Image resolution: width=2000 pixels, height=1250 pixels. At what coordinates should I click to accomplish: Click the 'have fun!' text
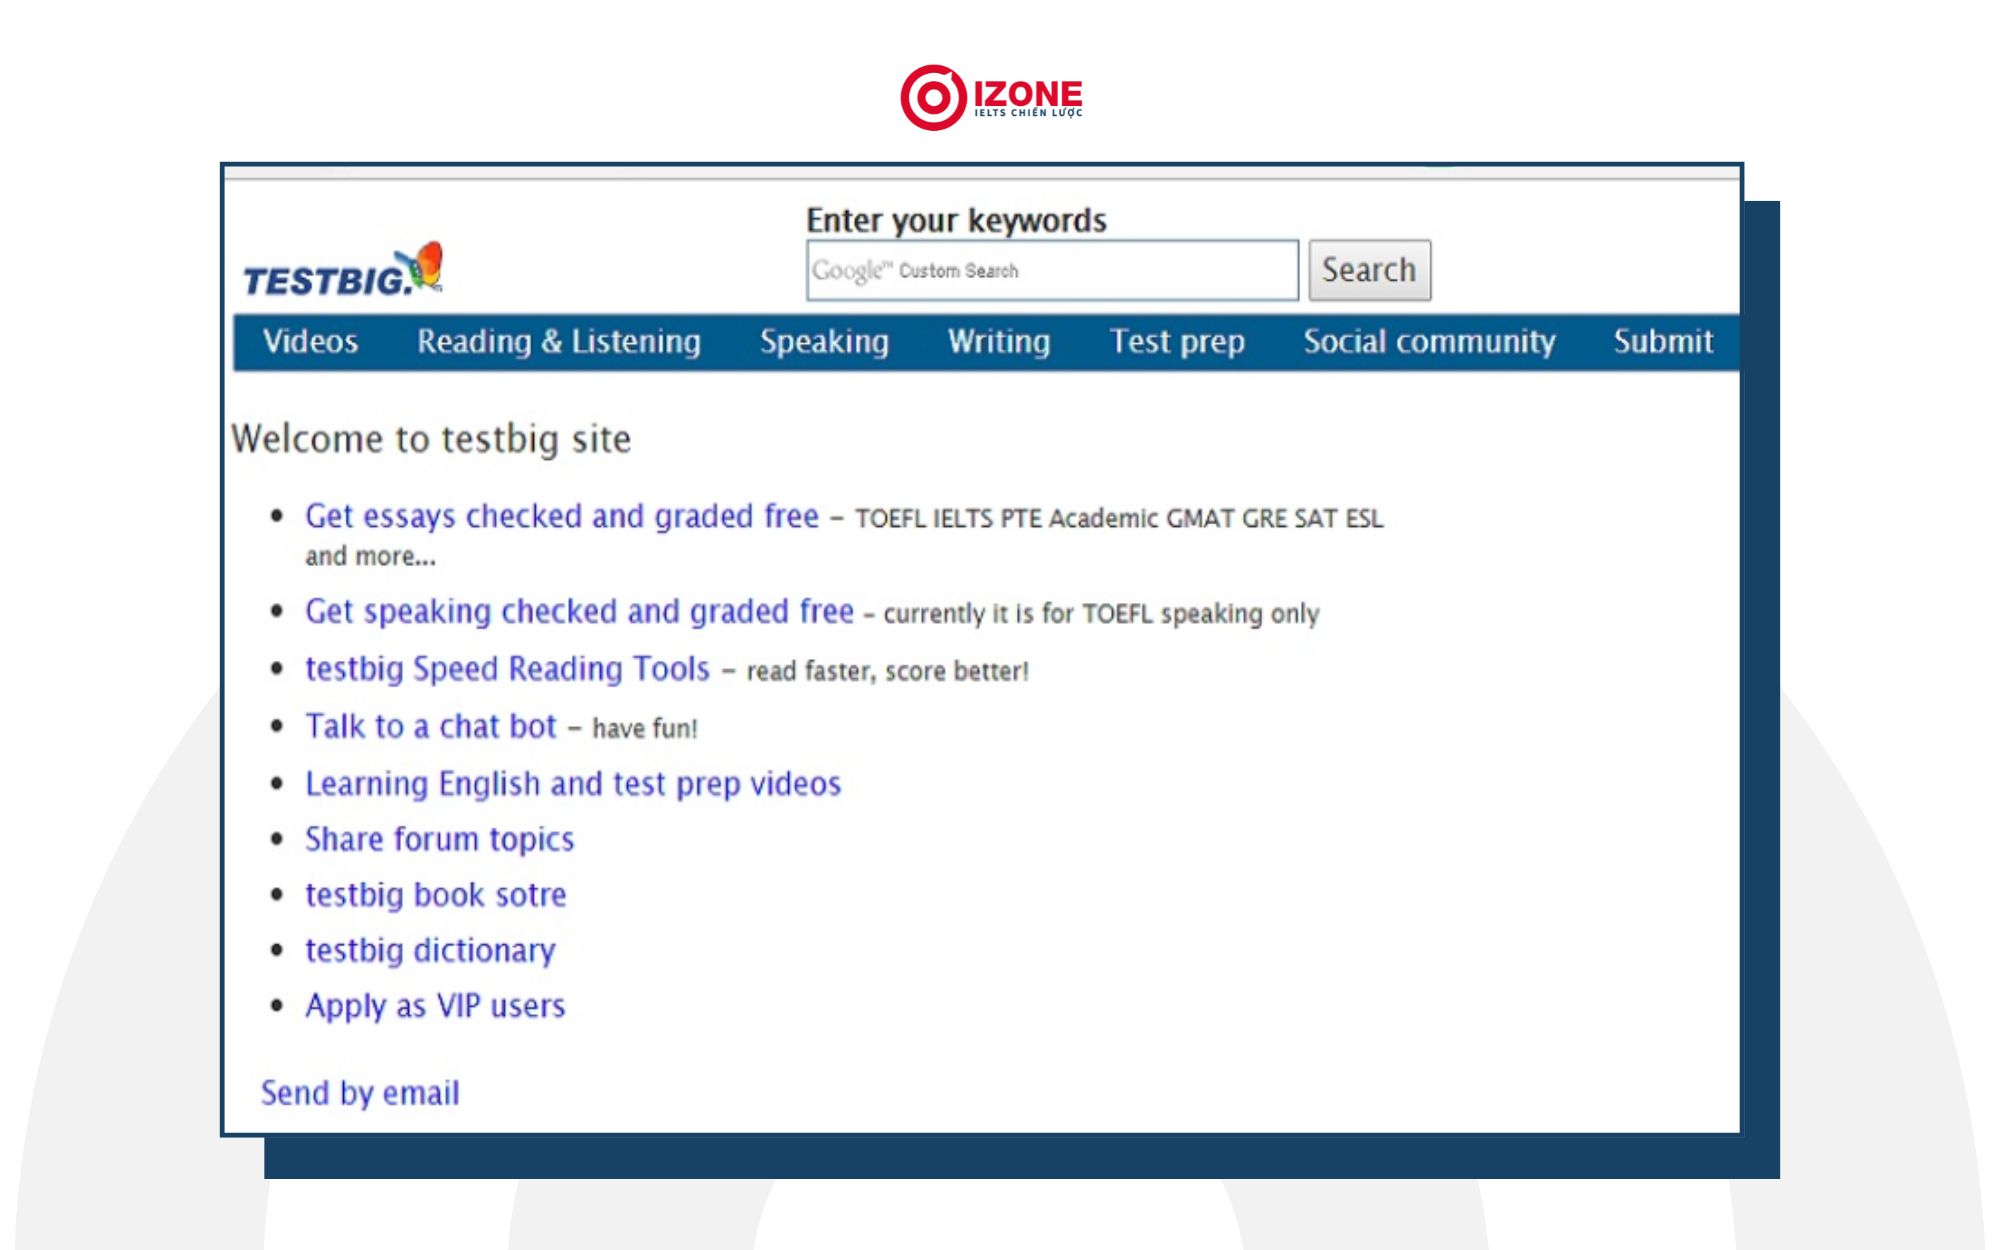[x=645, y=728]
